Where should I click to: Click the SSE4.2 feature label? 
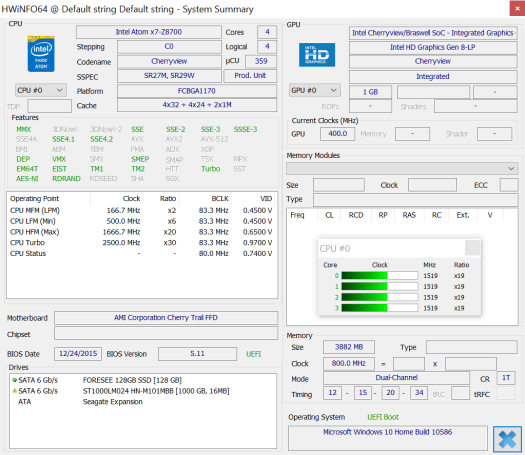tap(101, 139)
